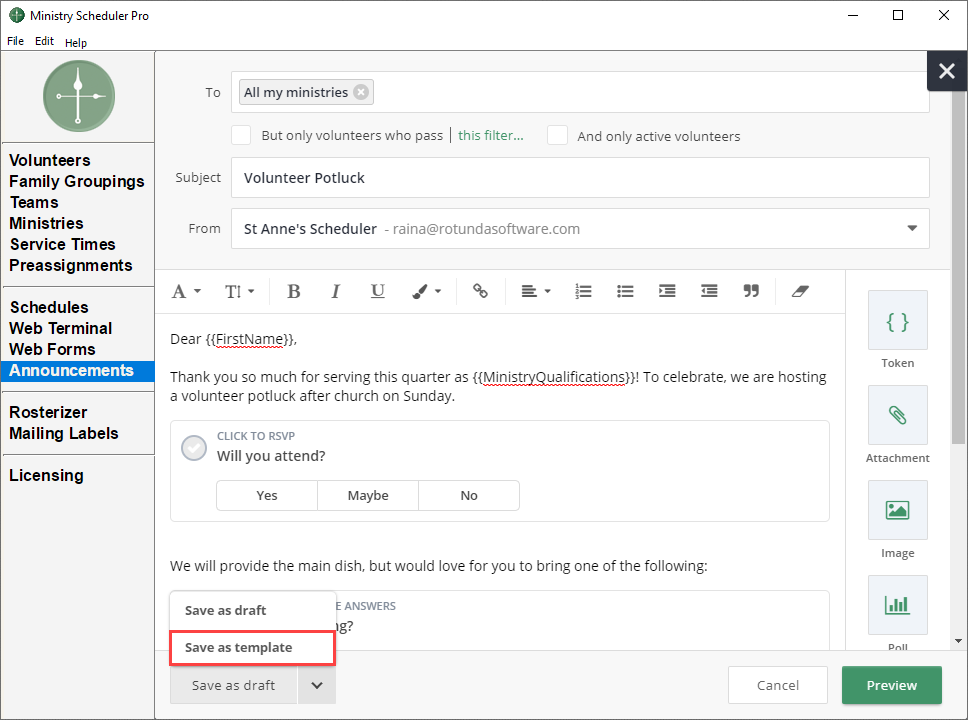Open the font color picker
The height and width of the screenshot is (720, 968).
pos(424,291)
